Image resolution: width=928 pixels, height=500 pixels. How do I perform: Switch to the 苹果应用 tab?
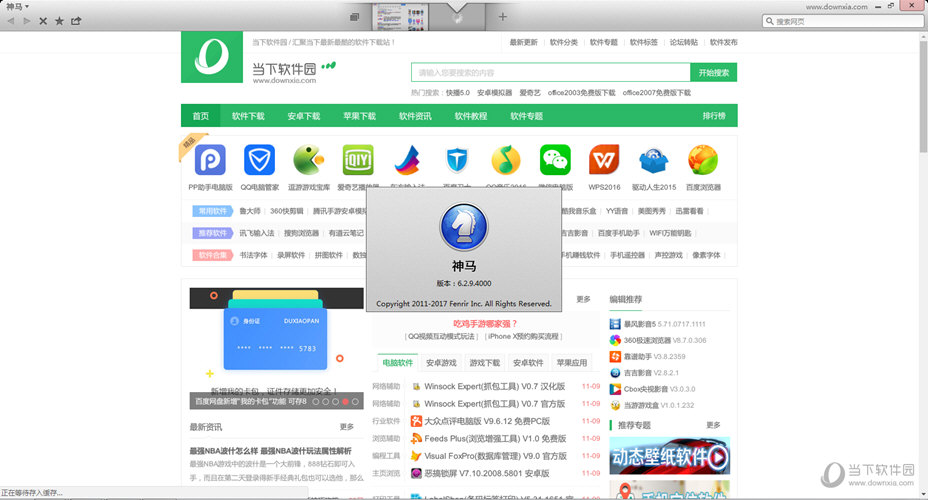pyautogui.click(x=572, y=363)
